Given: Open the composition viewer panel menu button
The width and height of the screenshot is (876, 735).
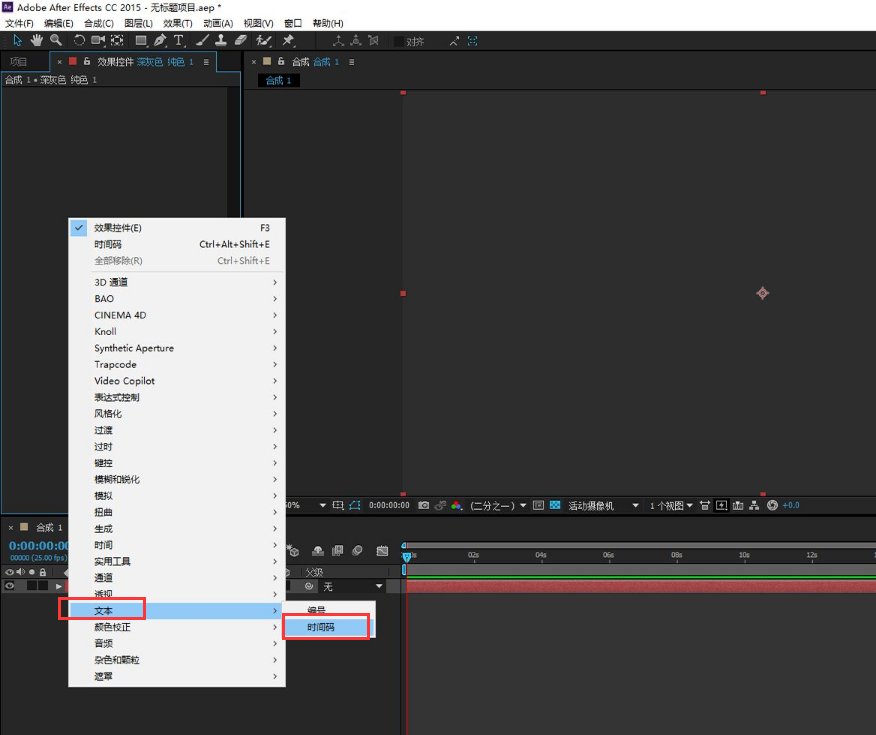Looking at the screenshot, I should tap(351, 62).
